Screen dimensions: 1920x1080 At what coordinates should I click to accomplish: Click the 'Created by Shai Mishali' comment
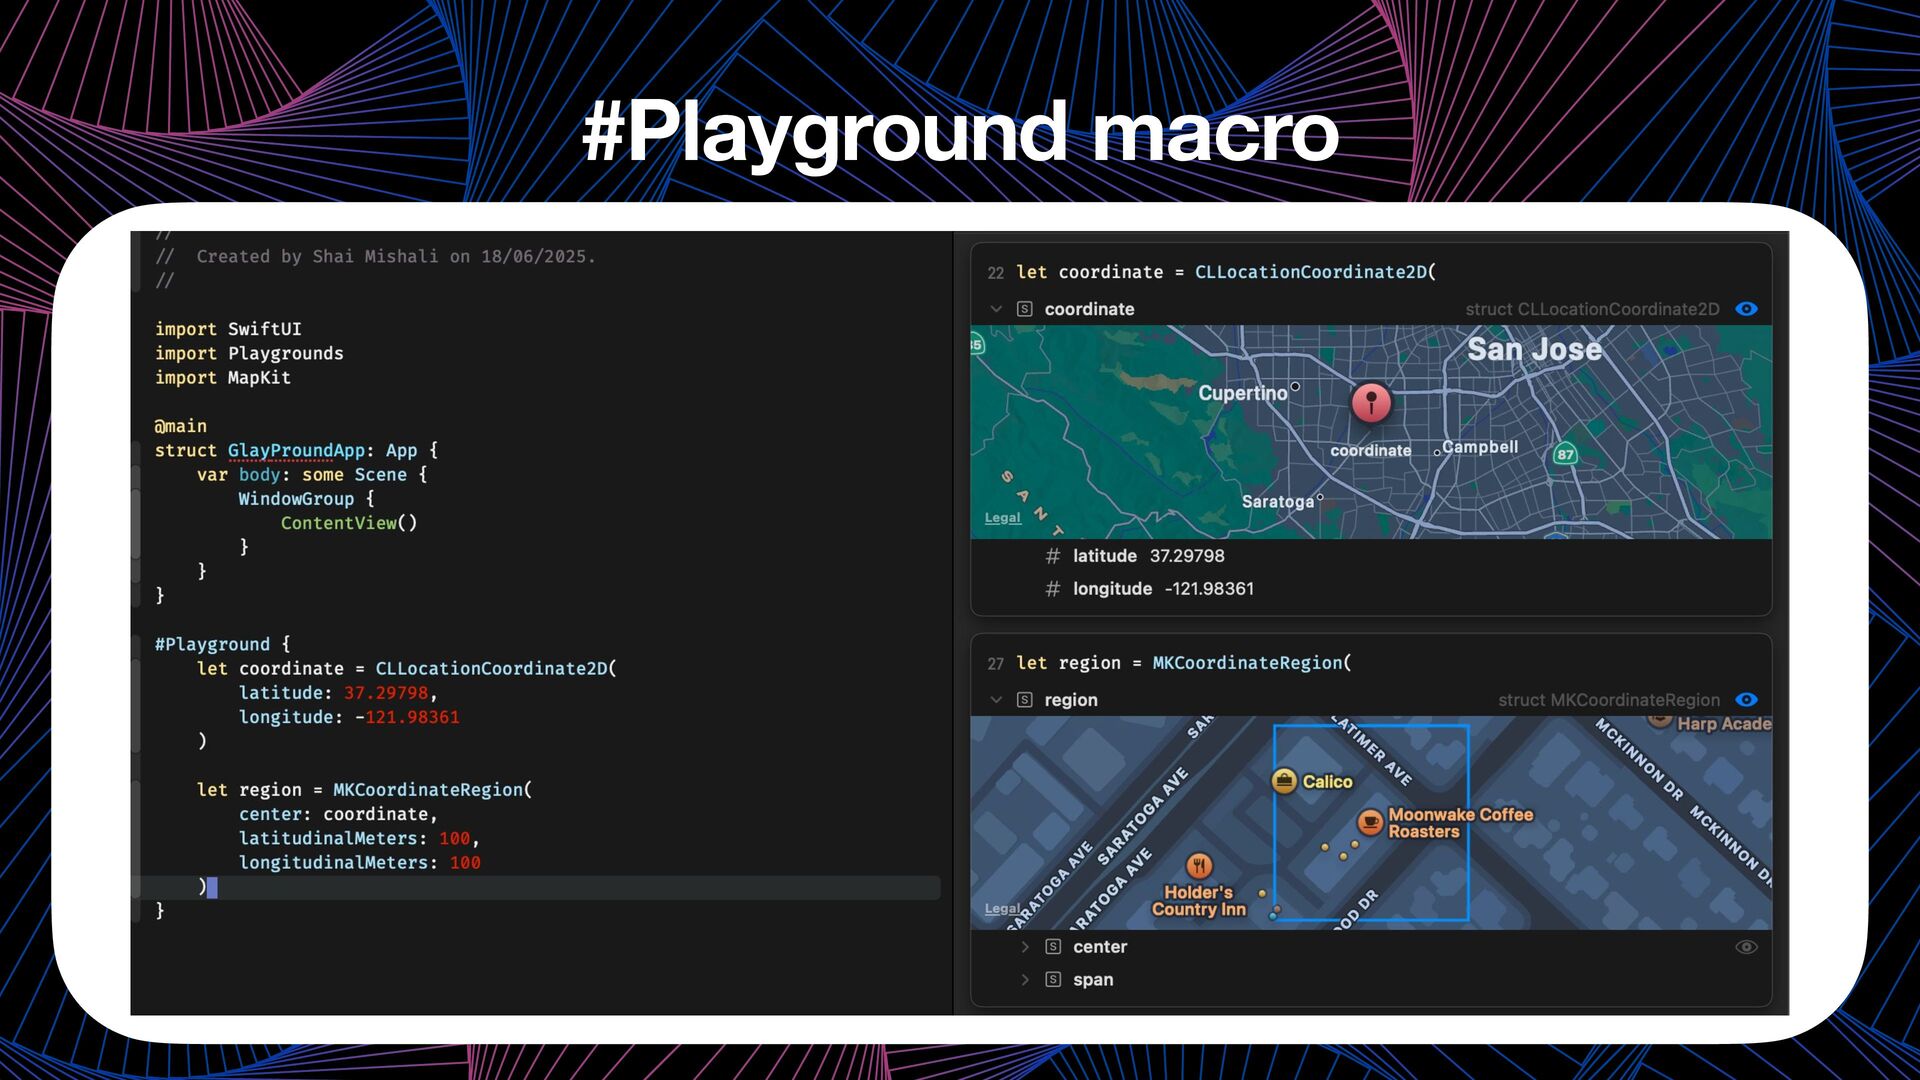point(375,256)
